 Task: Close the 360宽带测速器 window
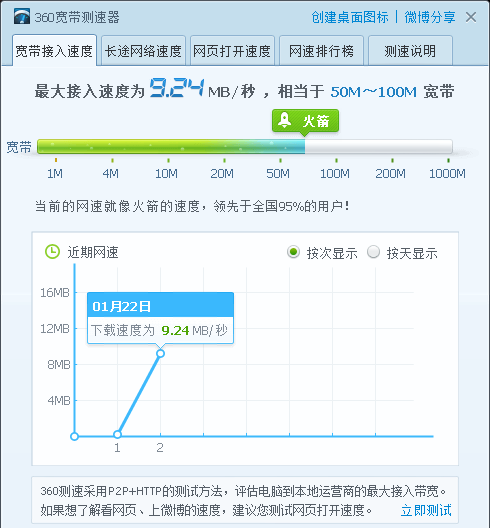tap(471, 17)
